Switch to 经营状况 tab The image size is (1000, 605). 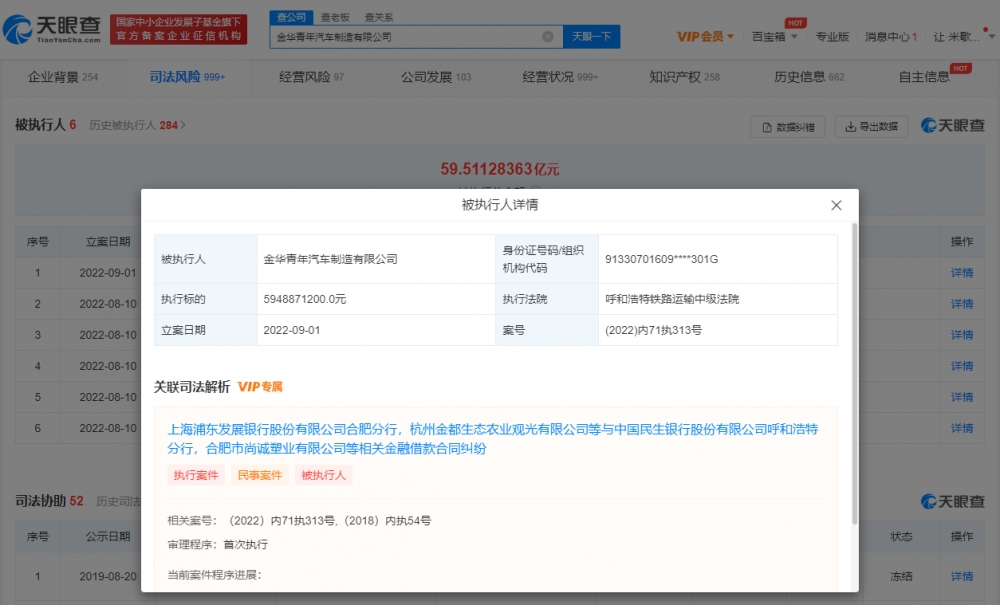pyautogui.click(x=560, y=77)
